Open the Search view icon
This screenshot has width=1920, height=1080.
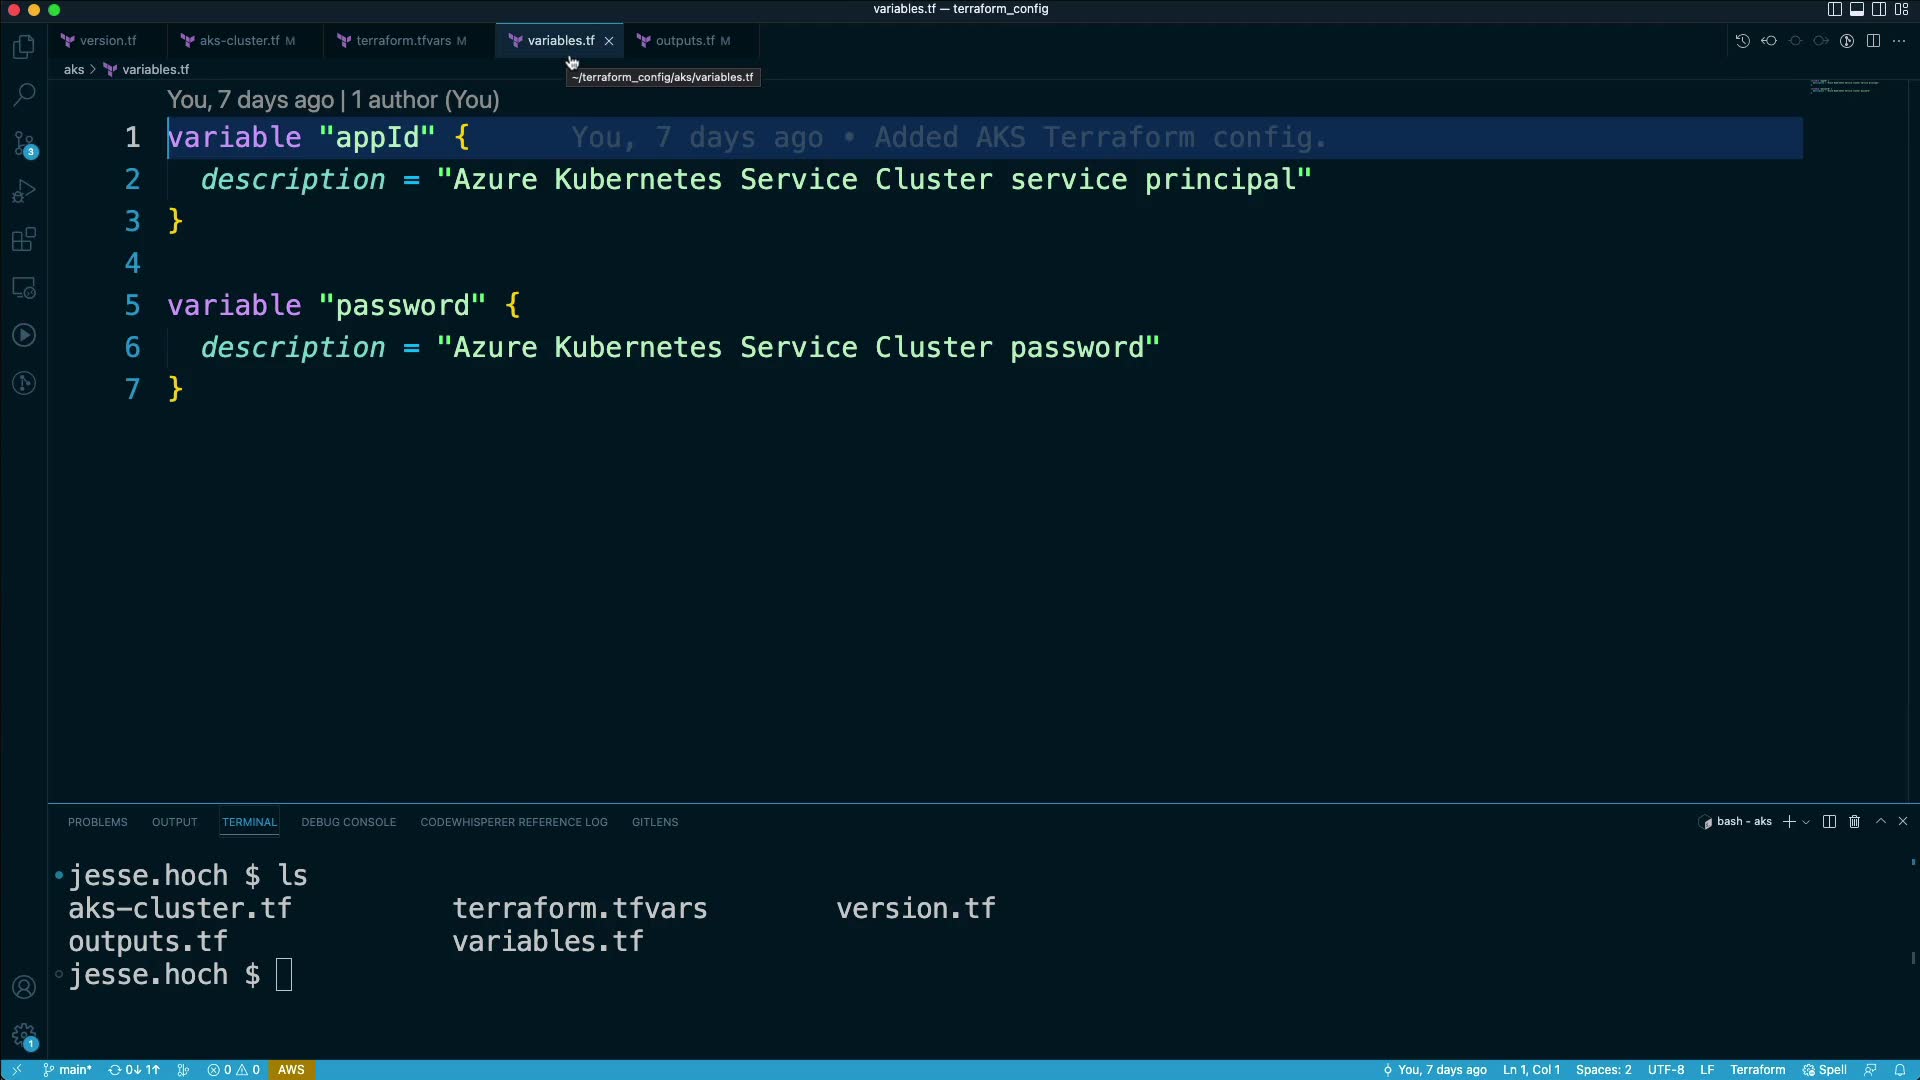24,95
